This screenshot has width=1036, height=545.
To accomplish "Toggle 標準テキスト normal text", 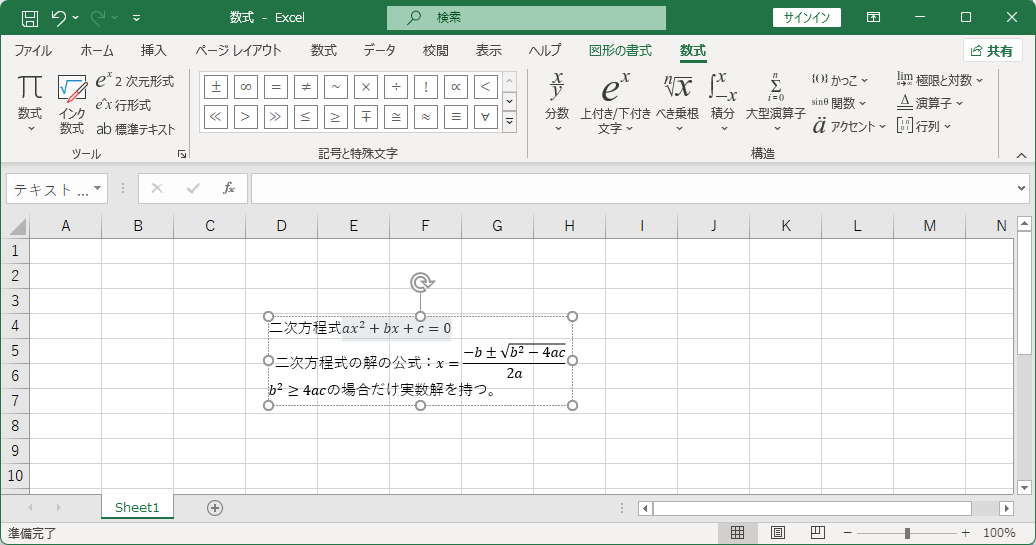I will (135, 129).
